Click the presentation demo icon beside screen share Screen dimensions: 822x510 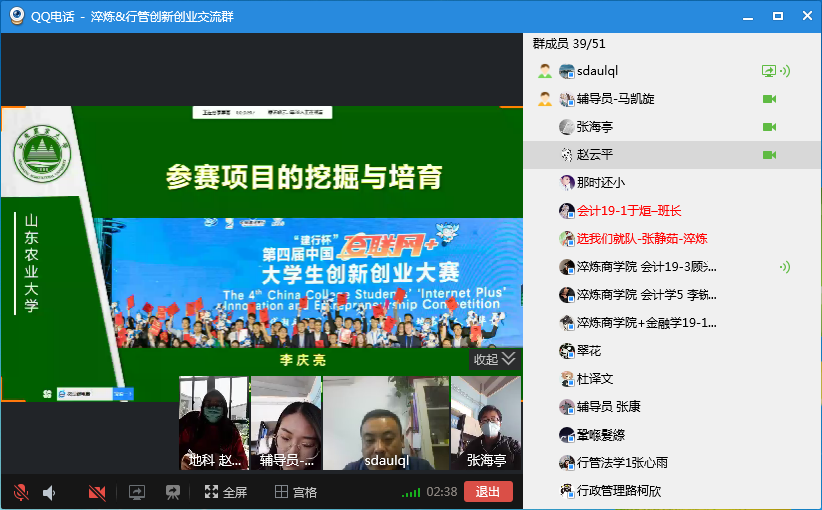[x=173, y=492]
